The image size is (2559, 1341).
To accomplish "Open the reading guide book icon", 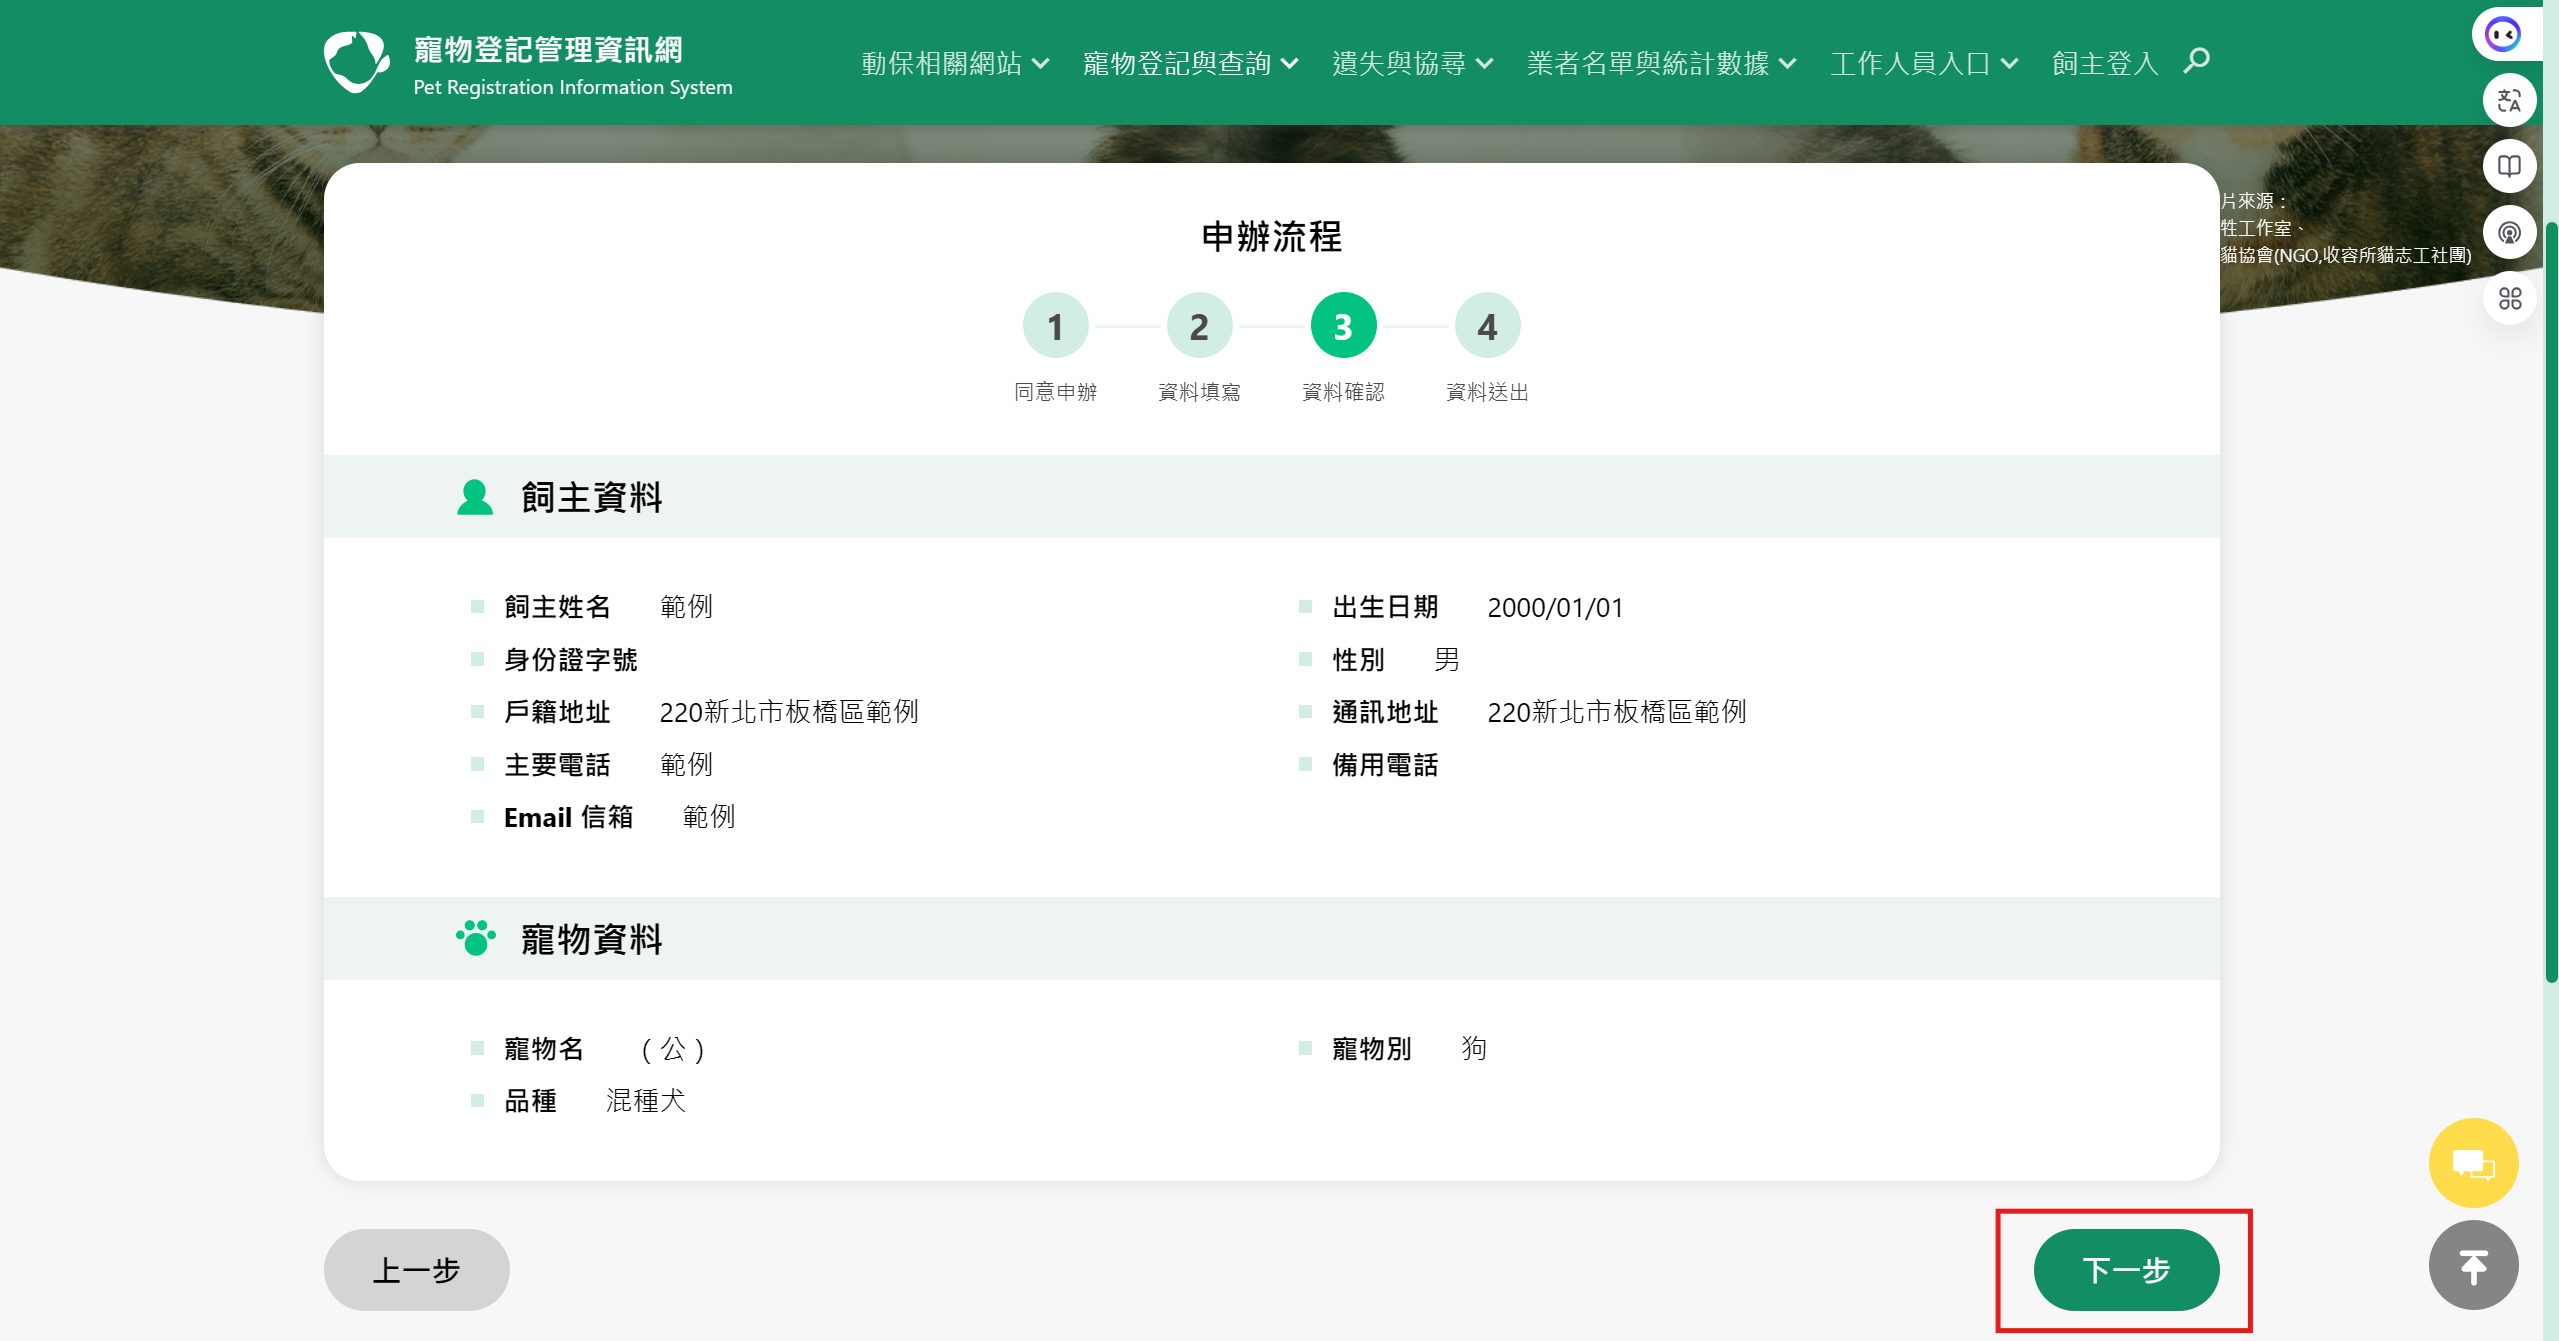I will pos(2510,165).
